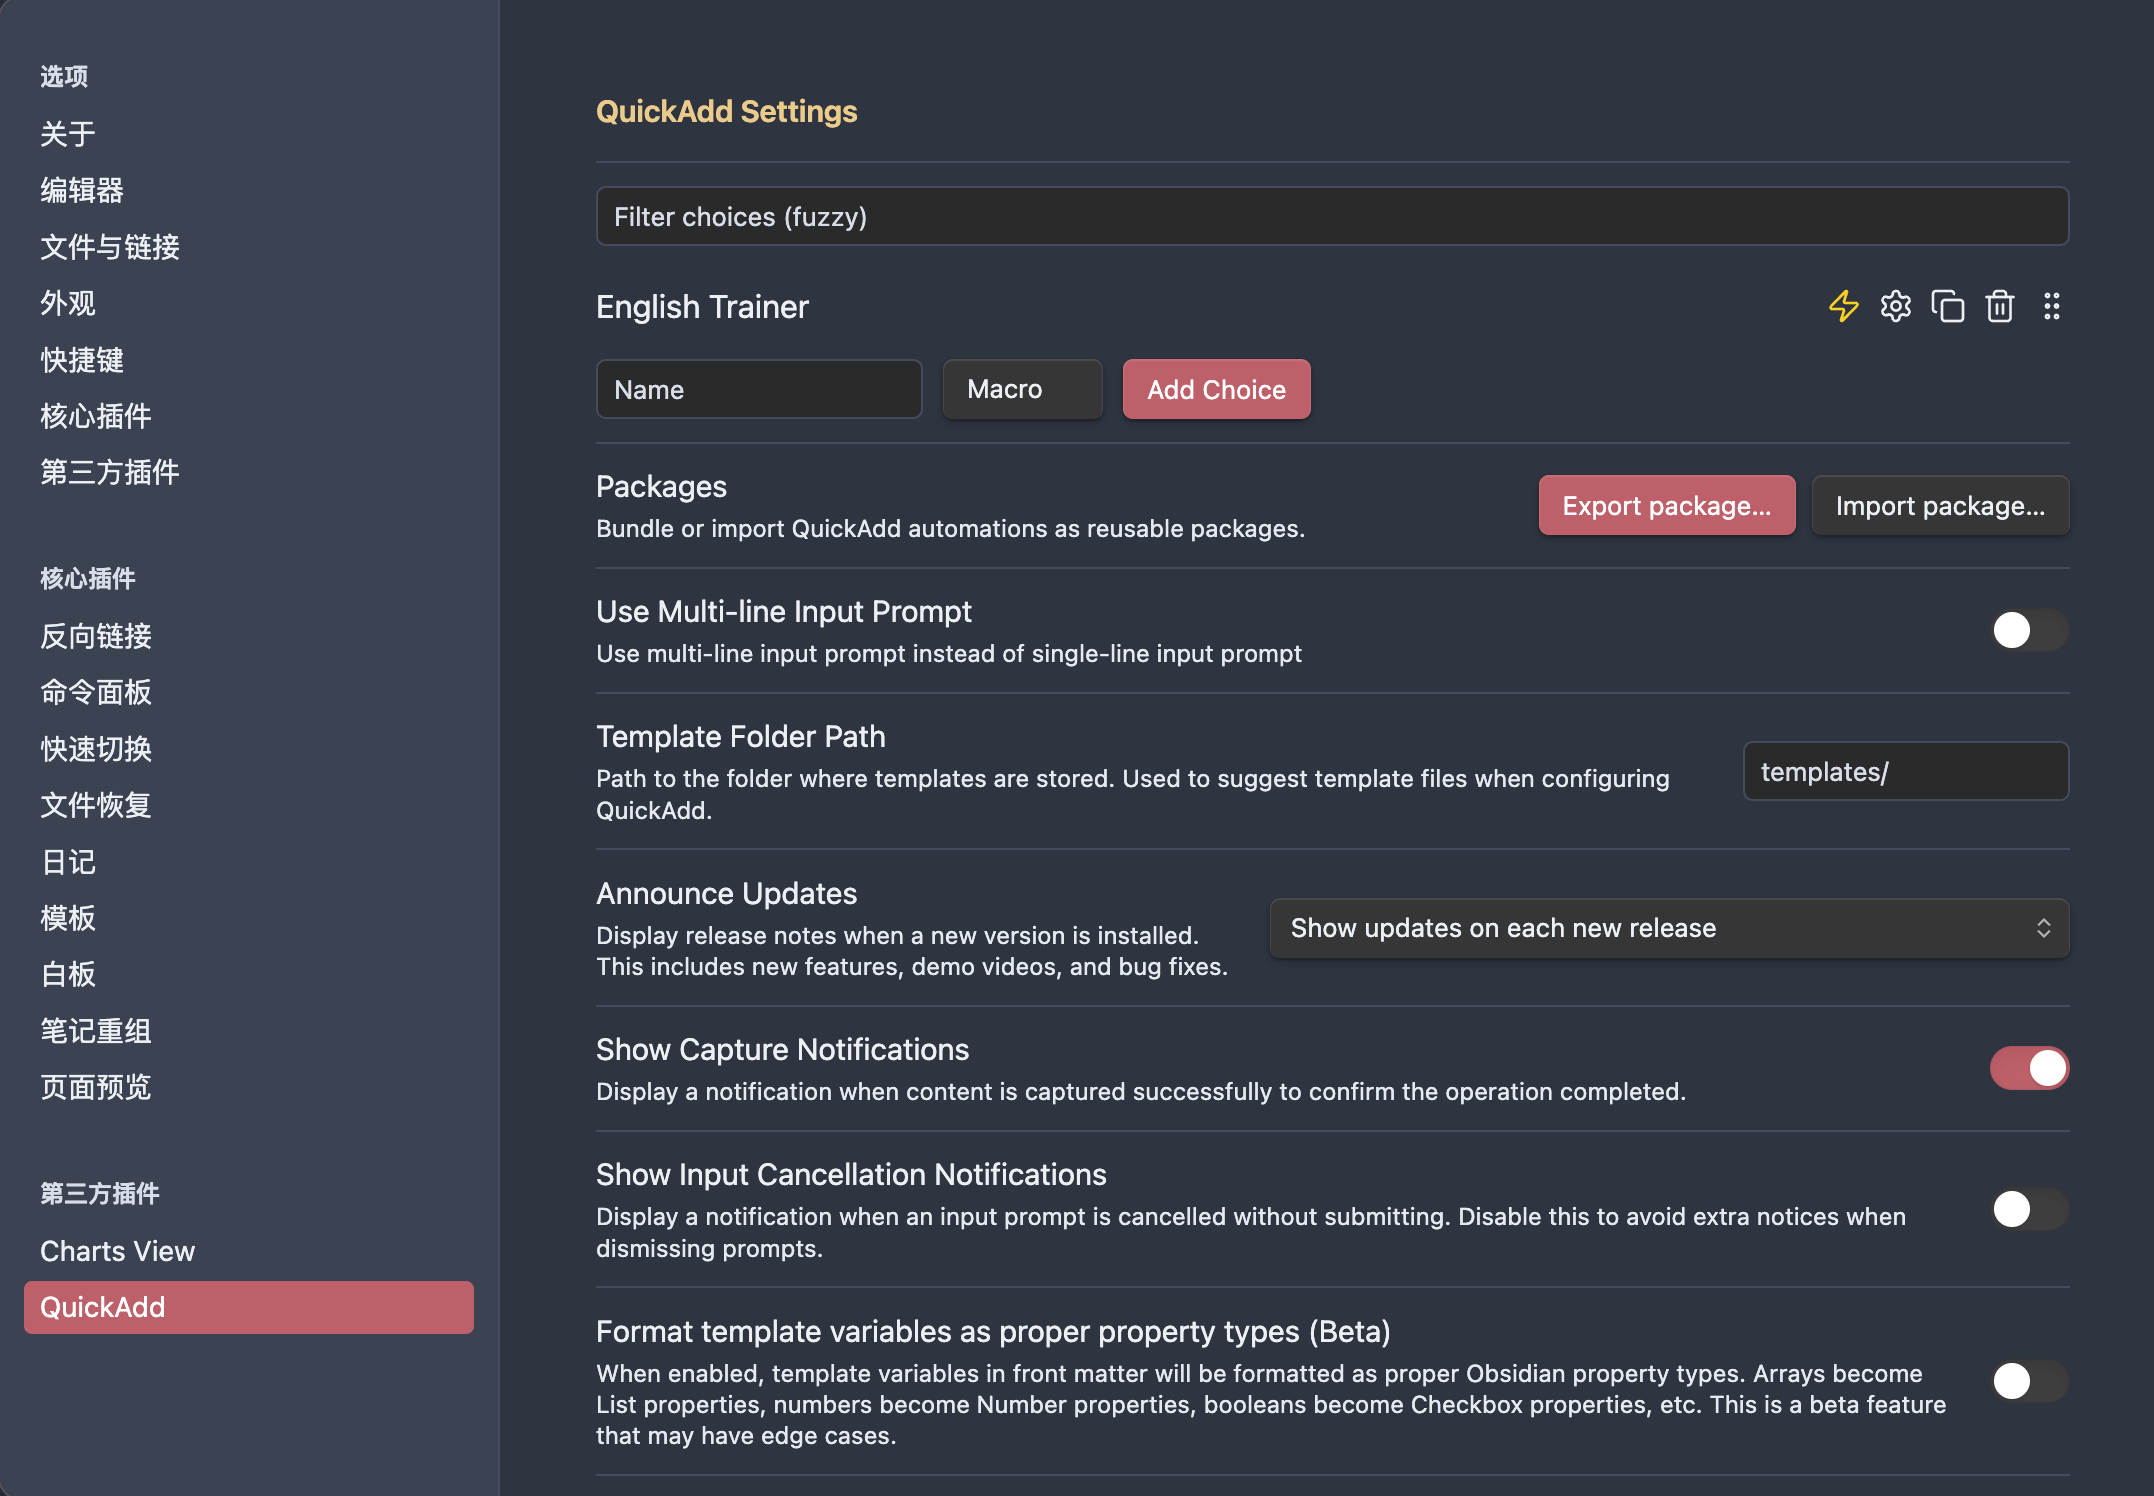
Task: Open the top 第三方插件 settings tab
Action: pyautogui.click(x=249, y=472)
